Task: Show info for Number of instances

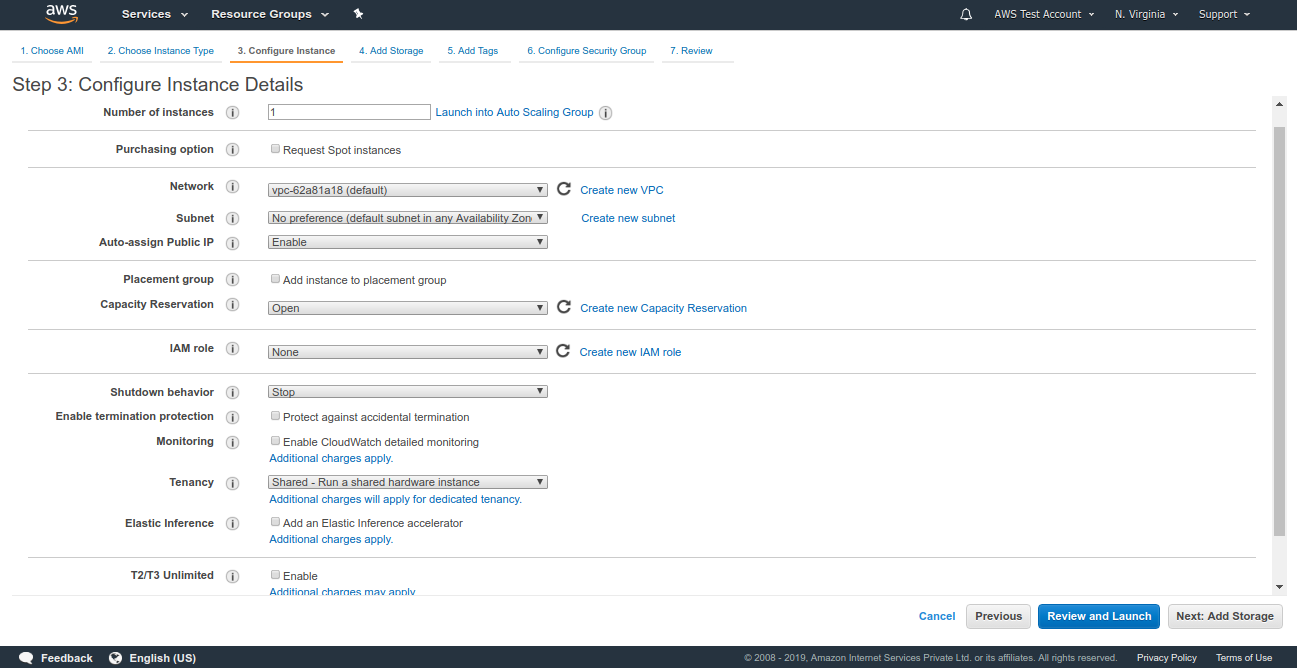Action: [x=233, y=113]
